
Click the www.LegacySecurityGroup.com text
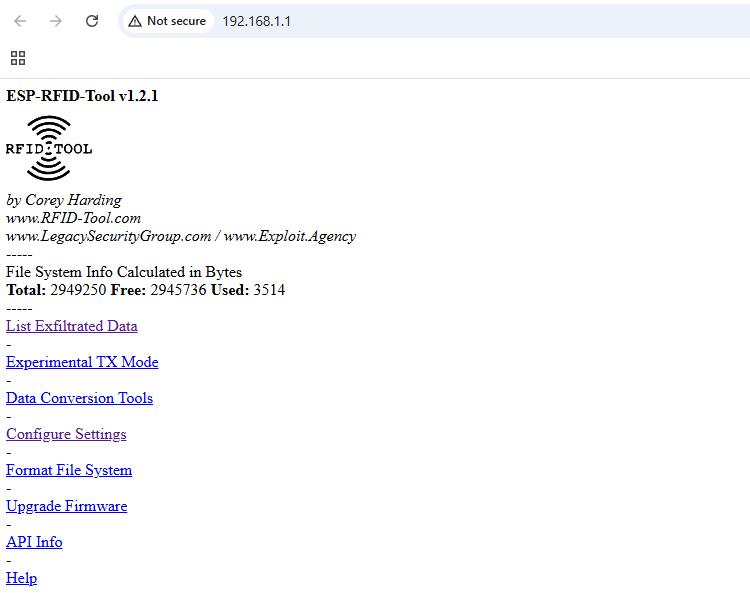(x=109, y=236)
